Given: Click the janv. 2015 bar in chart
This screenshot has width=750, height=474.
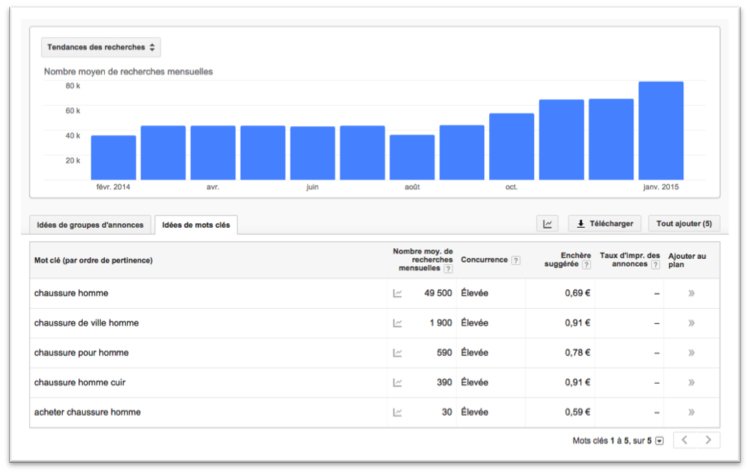Looking at the screenshot, I should click(x=660, y=130).
